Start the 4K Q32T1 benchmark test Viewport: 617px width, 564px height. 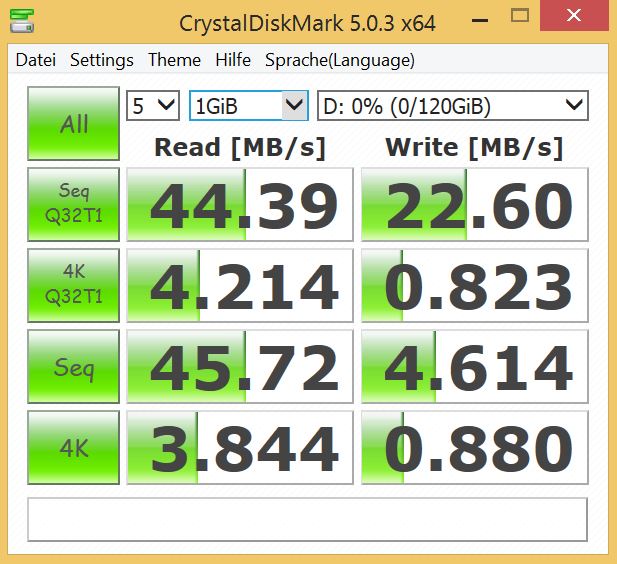pos(74,286)
